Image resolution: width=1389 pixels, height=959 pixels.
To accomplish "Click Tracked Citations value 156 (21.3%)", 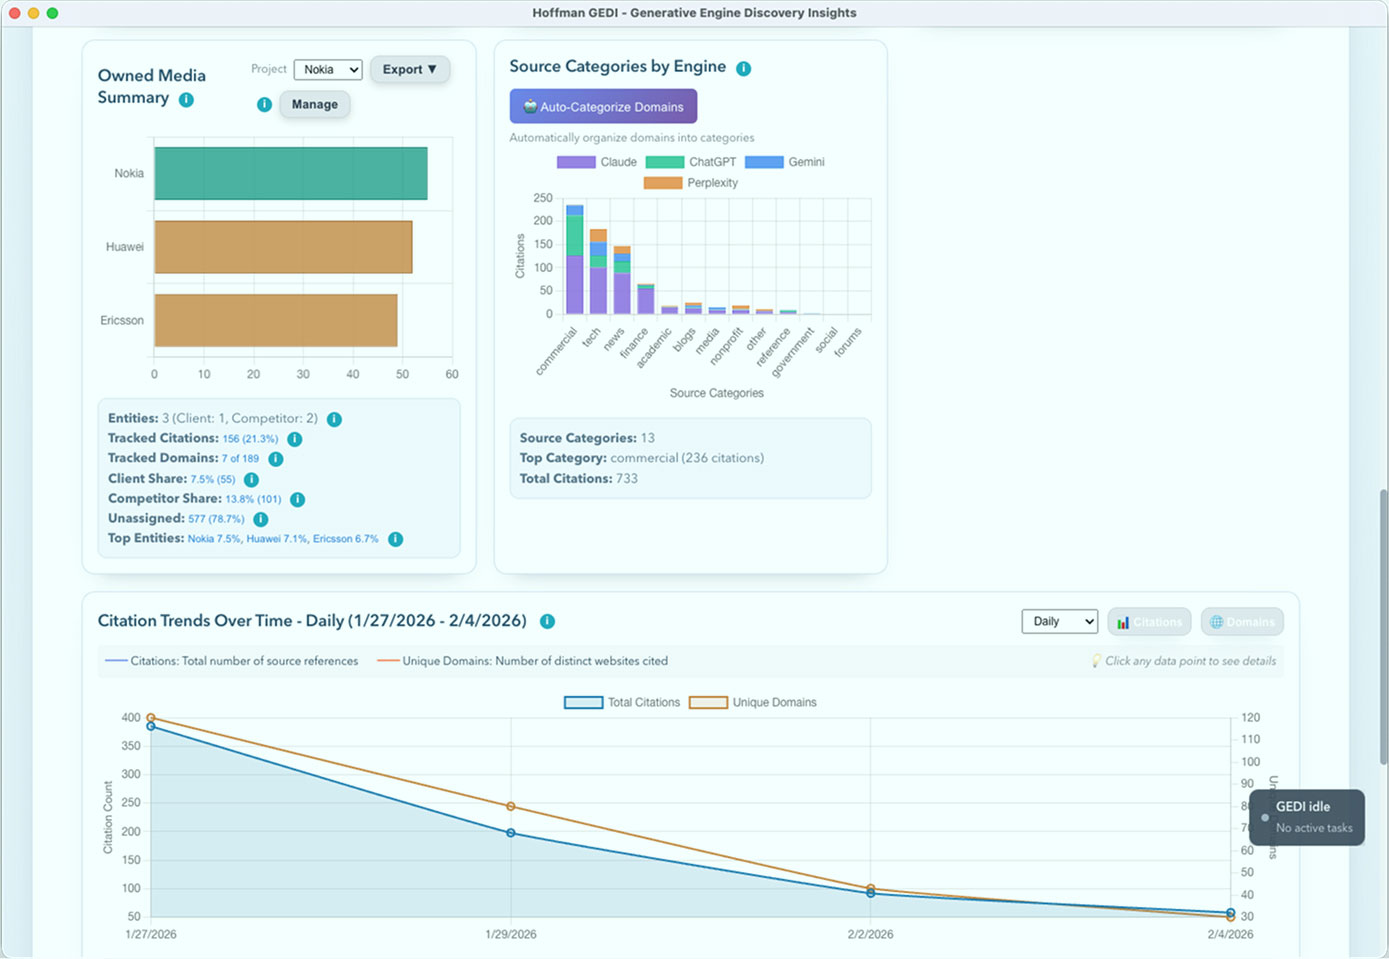I will [x=250, y=439].
